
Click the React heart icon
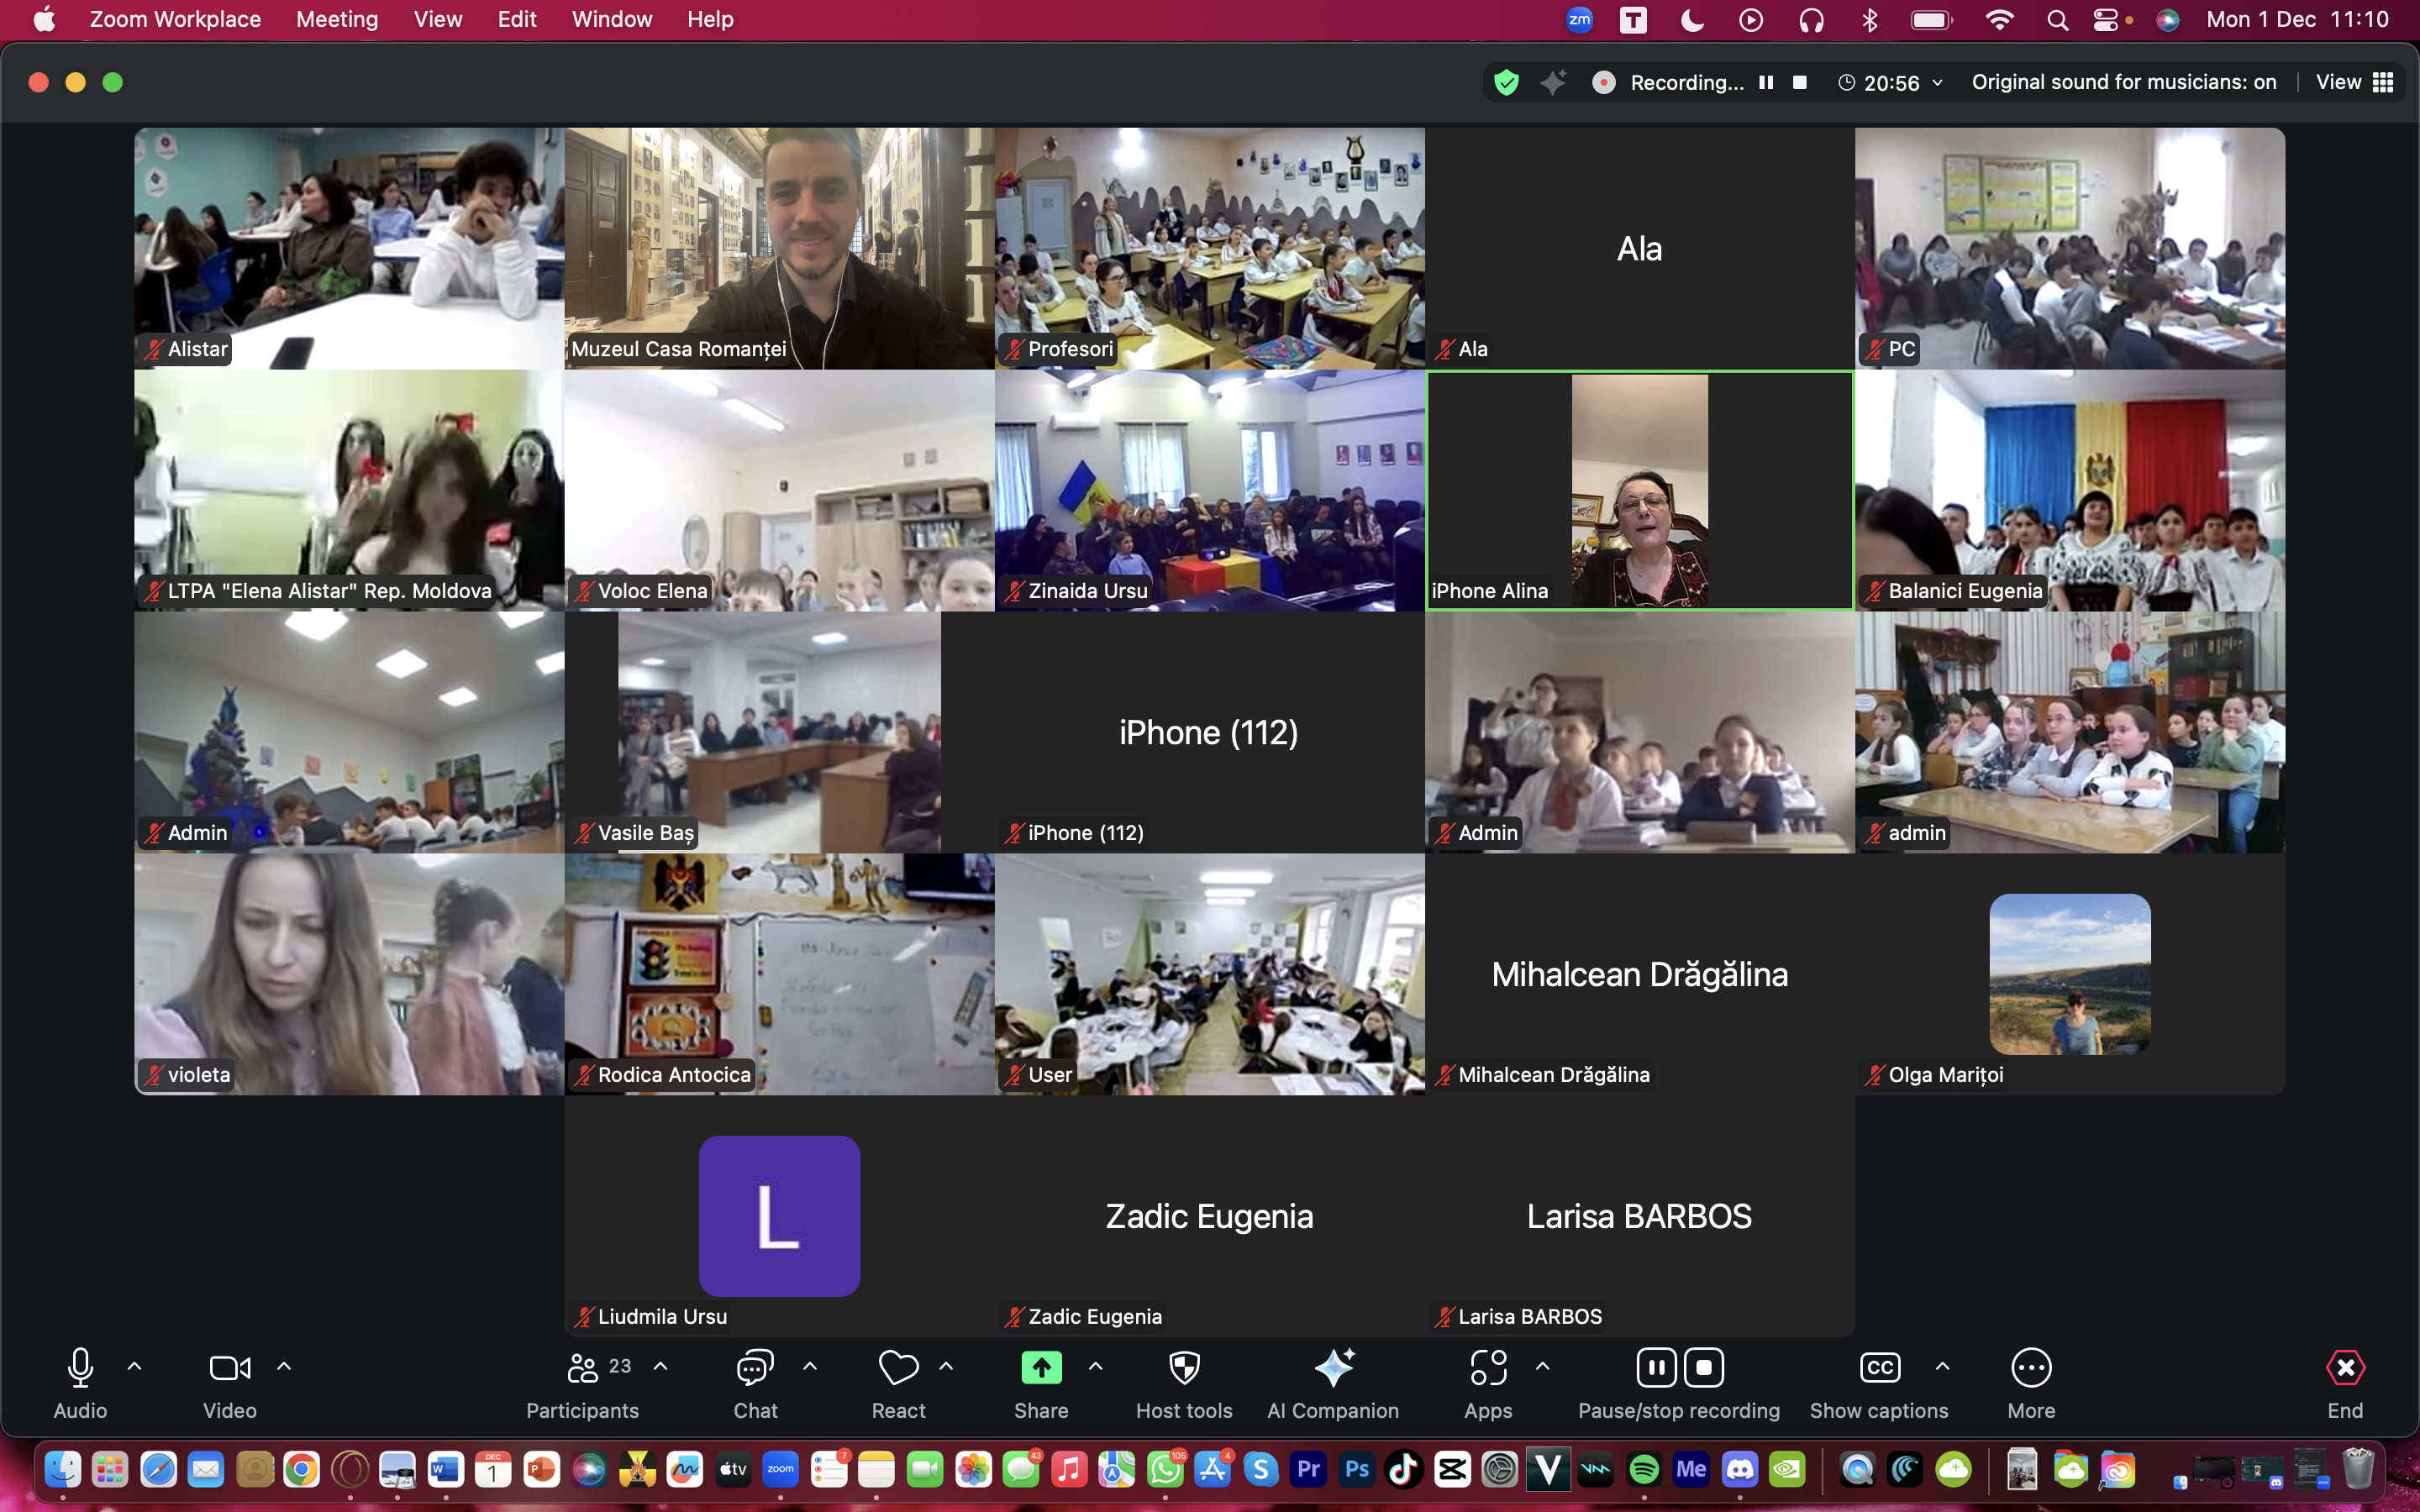click(898, 1368)
